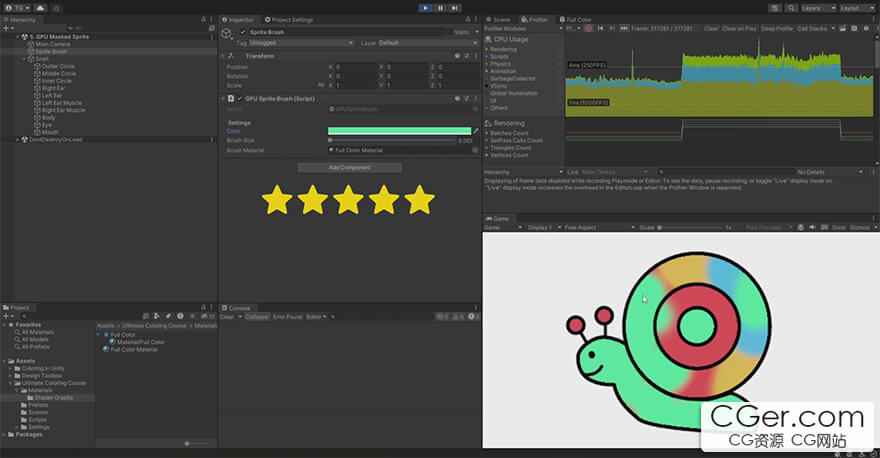Screen dimensions: 880x458
Task: Click the green Color swatch field
Action: (x=399, y=131)
